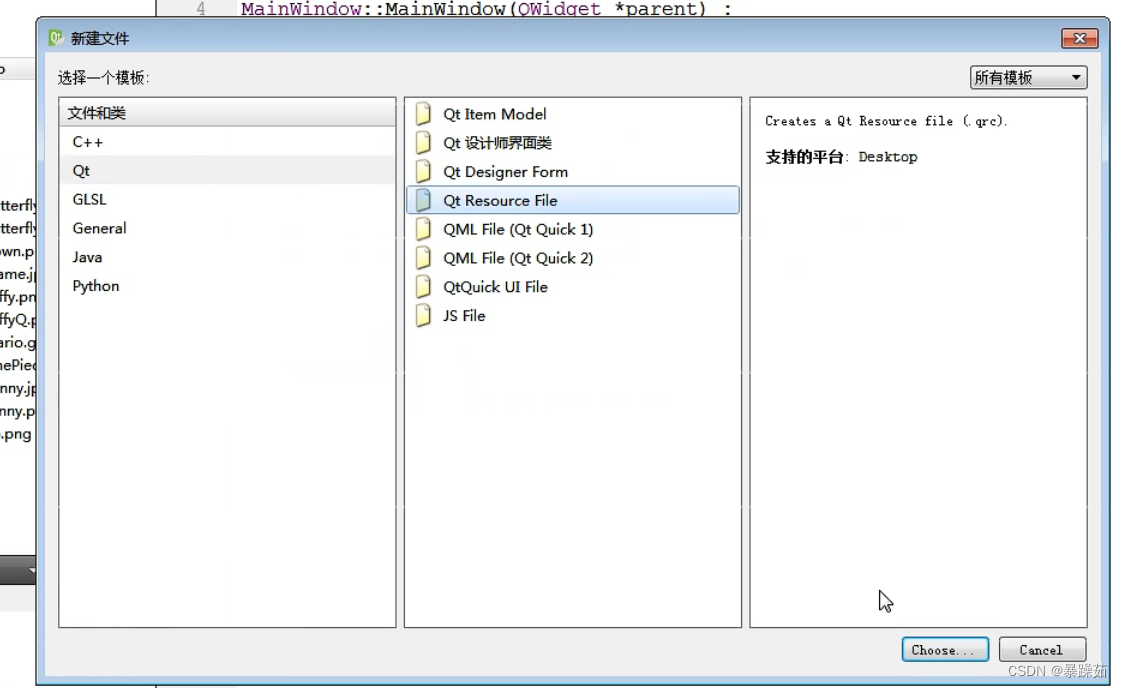Click the Choose... button

point(945,649)
